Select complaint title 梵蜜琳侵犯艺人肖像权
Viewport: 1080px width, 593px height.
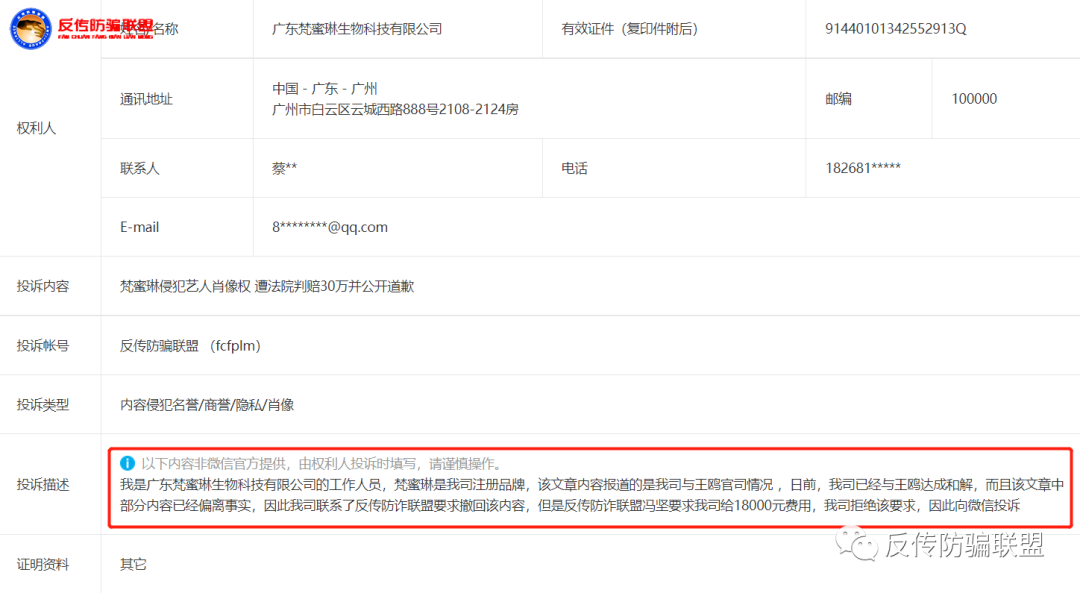(x=185, y=287)
